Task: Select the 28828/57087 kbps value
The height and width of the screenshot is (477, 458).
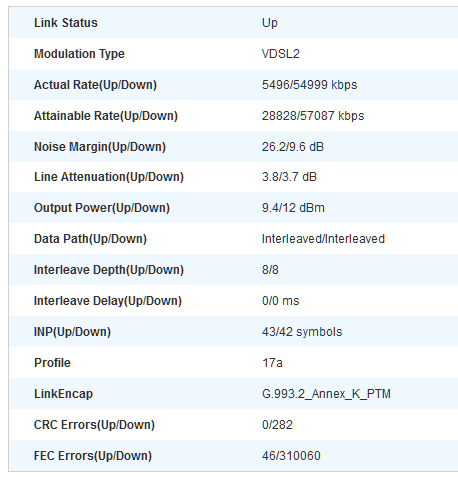Action: [313, 116]
